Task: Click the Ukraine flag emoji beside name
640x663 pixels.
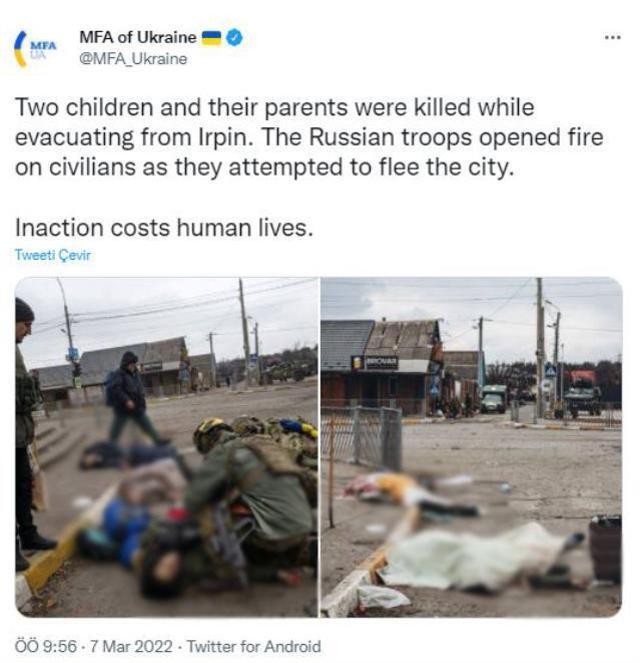Action: (x=211, y=38)
